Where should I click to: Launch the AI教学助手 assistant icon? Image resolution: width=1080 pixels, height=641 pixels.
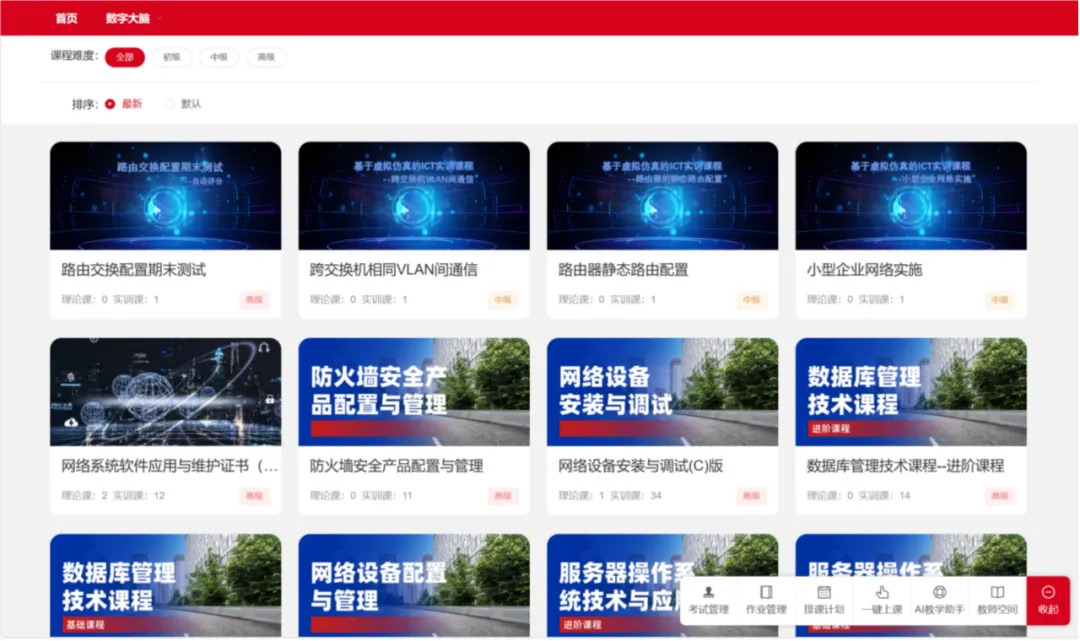point(939,593)
